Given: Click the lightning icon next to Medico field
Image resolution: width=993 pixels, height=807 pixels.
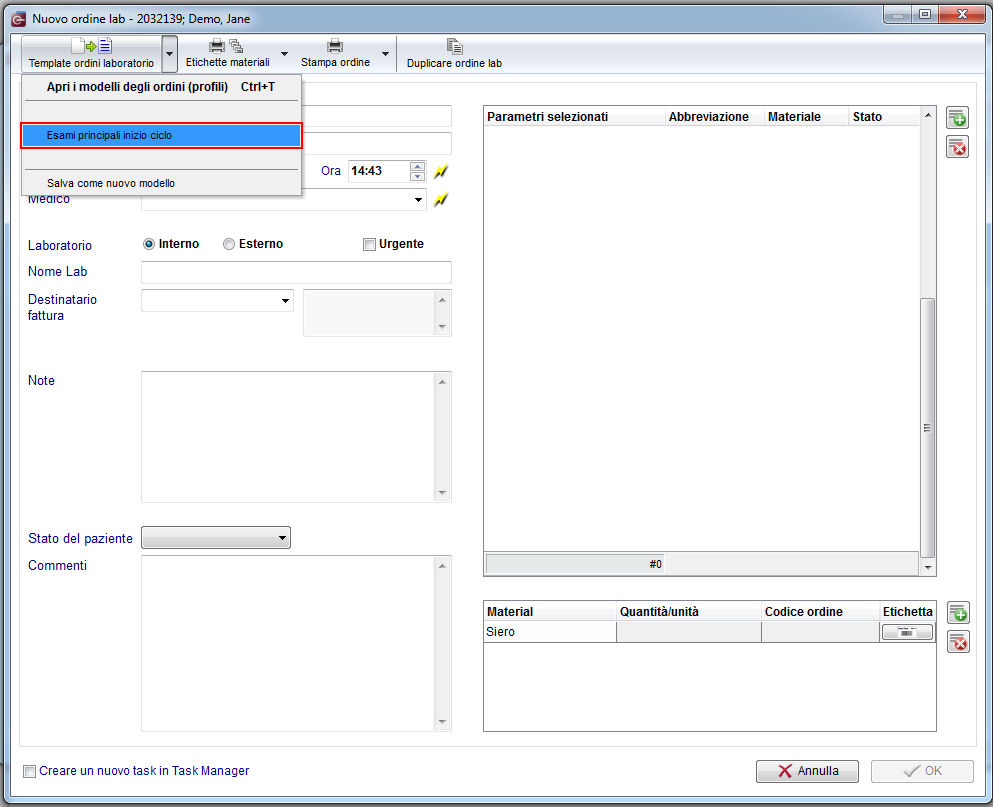Looking at the screenshot, I should (x=441, y=200).
